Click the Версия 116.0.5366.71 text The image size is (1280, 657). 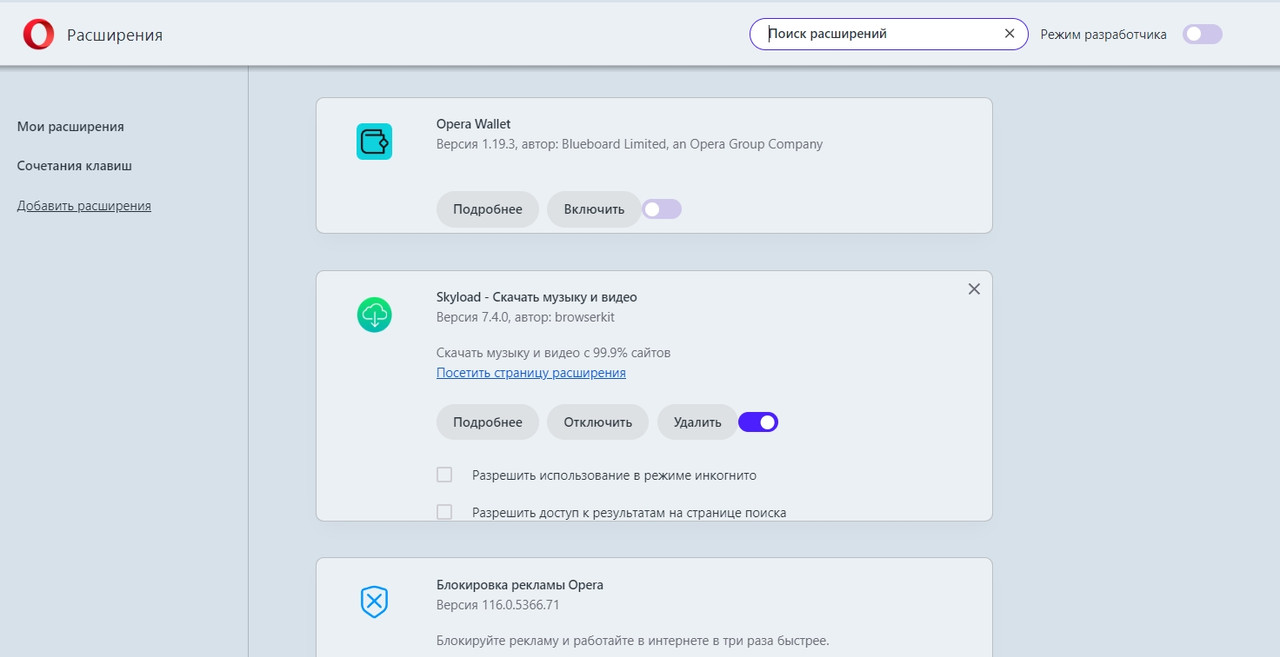tap(498, 605)
